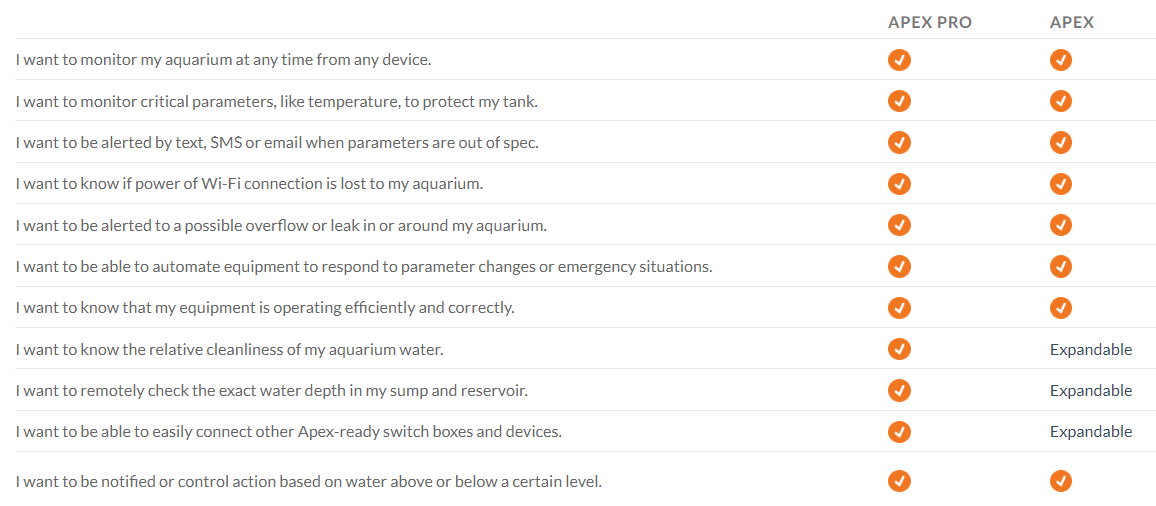The height and width of the screenshot is (506, 1156).
Task: Click Expandable label in switch boxes row
Action: [x=1091, y=431]
